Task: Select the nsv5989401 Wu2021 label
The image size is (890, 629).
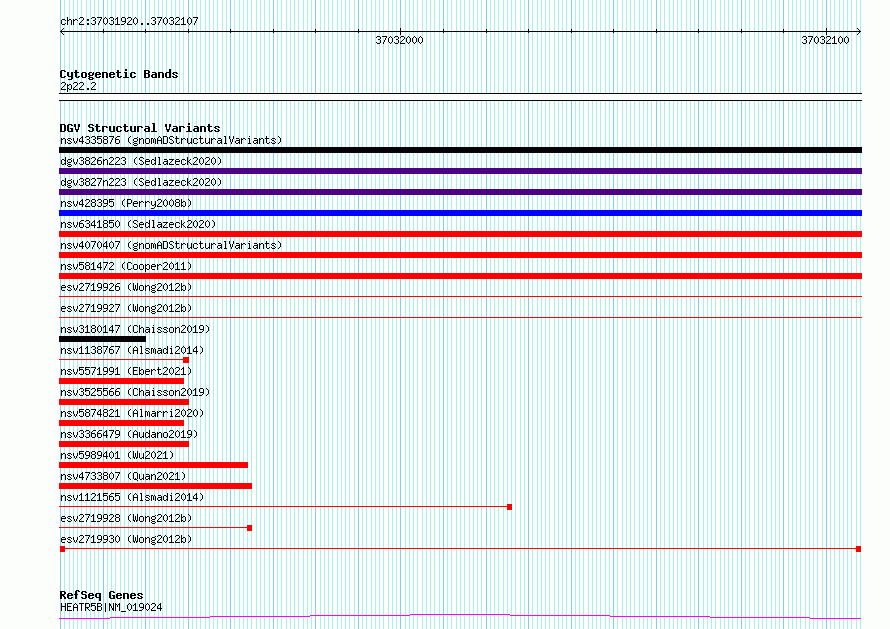Action: pyautogui.click(x=117, y=455)
